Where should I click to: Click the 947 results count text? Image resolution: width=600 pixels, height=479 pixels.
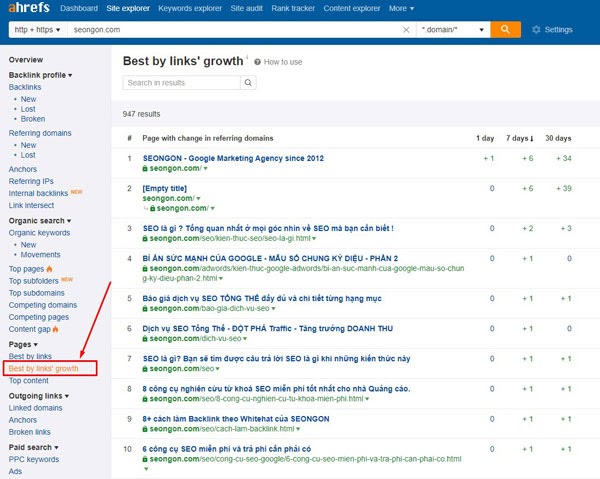coord(141,114)
